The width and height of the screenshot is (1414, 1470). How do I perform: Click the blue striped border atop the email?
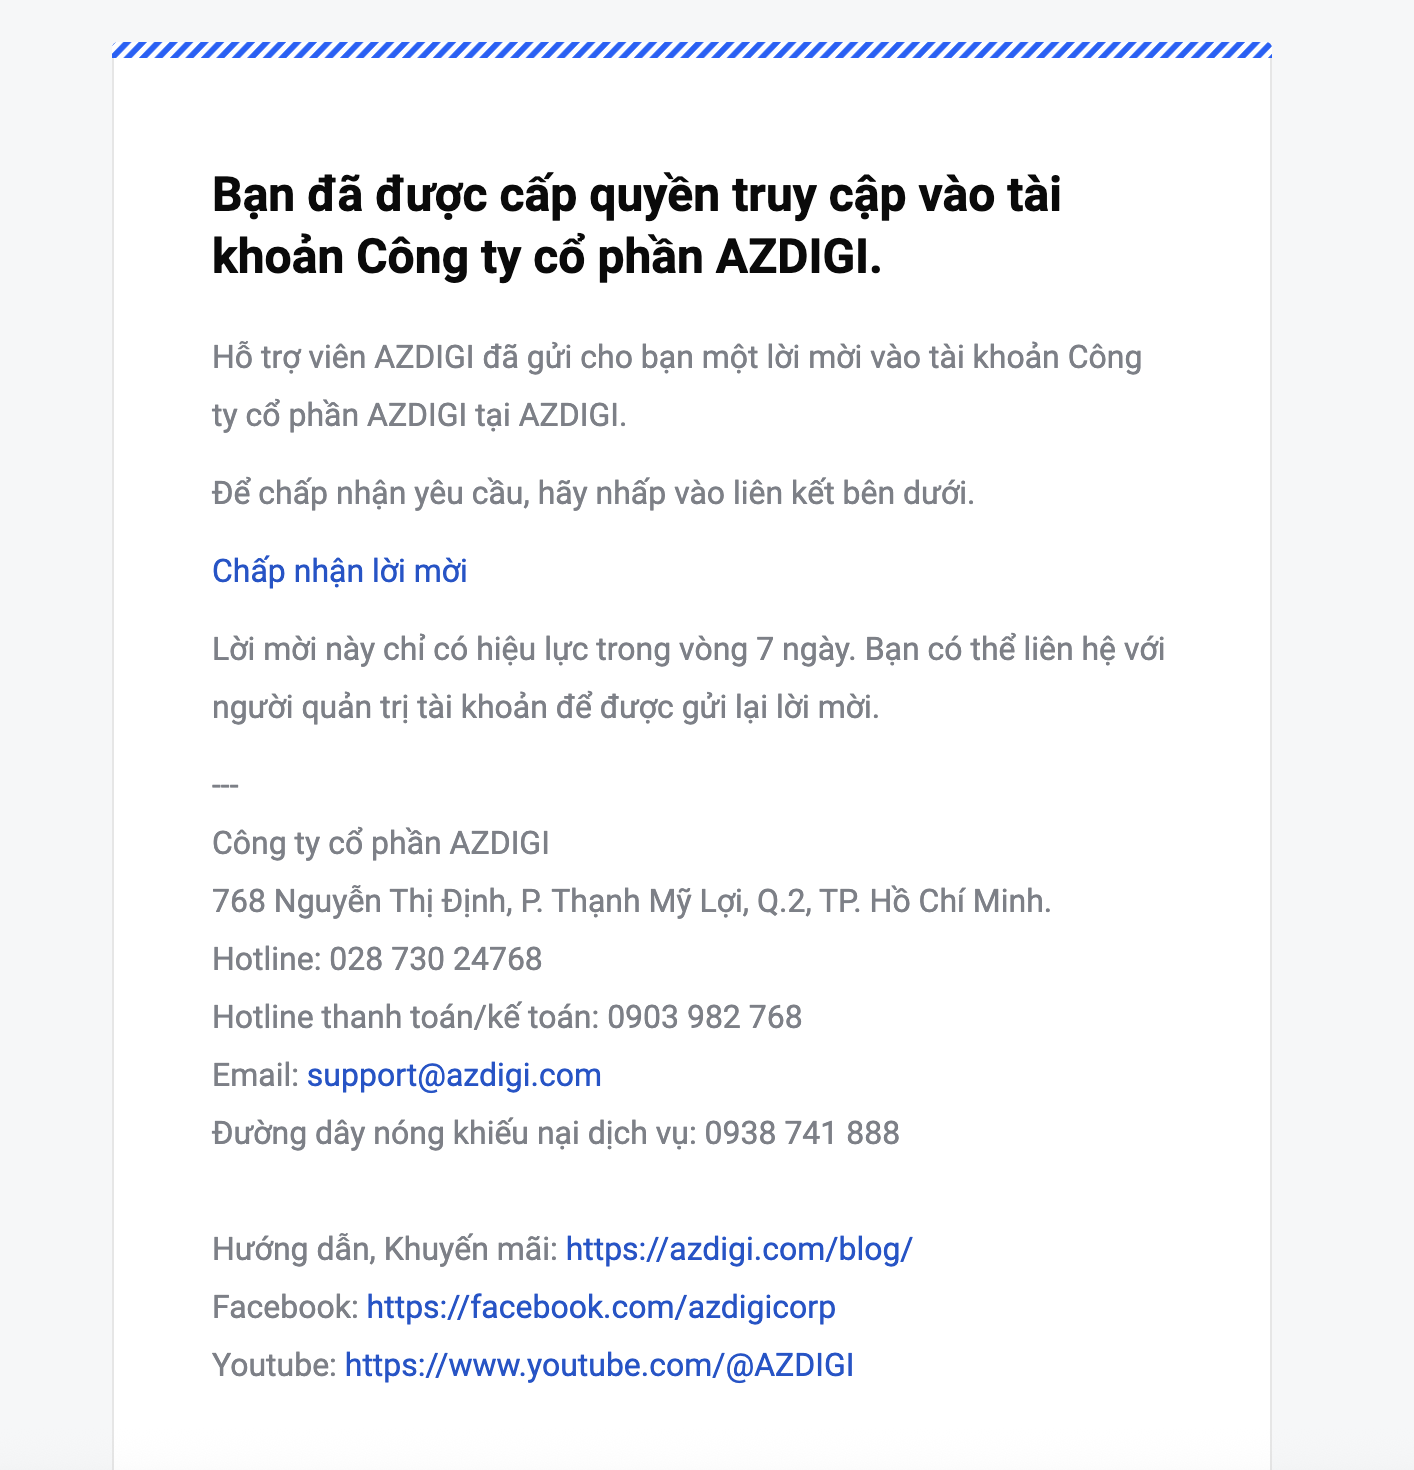692,50
